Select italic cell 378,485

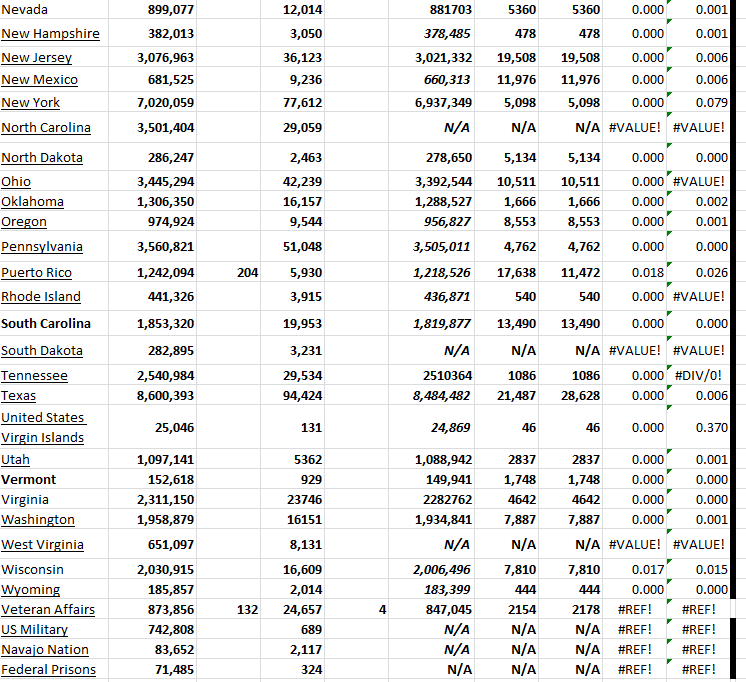click(x=431, y=34)
